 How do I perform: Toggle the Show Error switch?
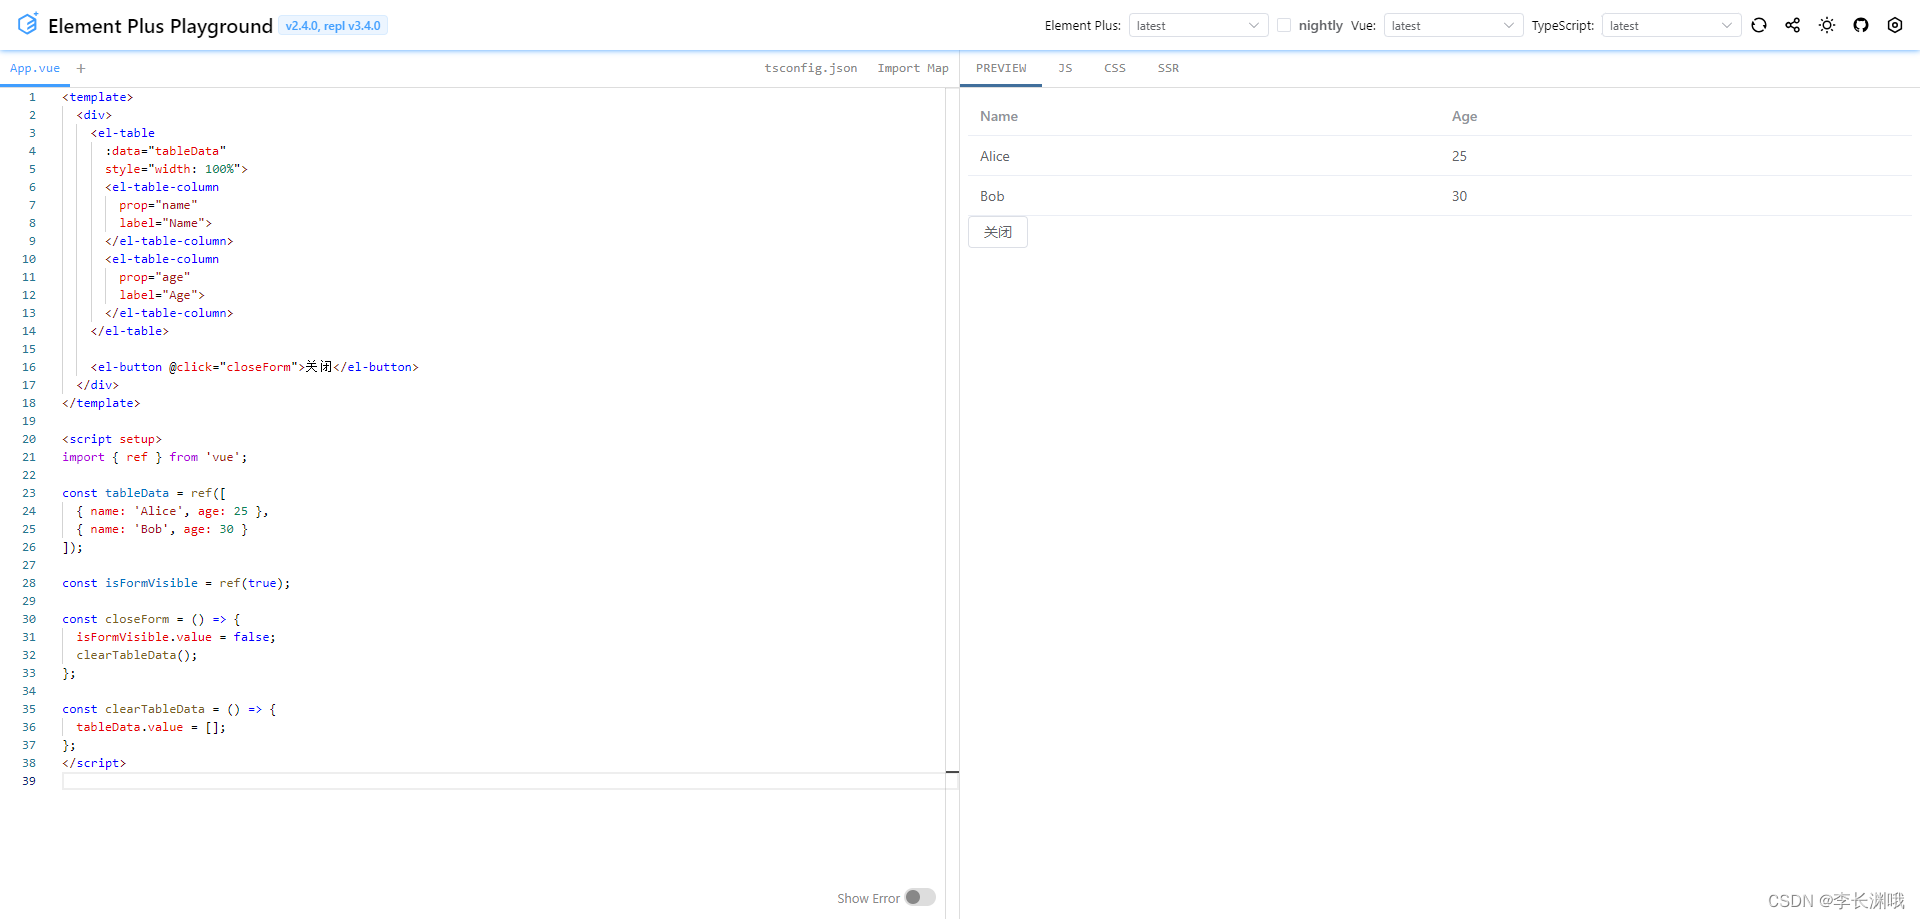click(920, 898)
